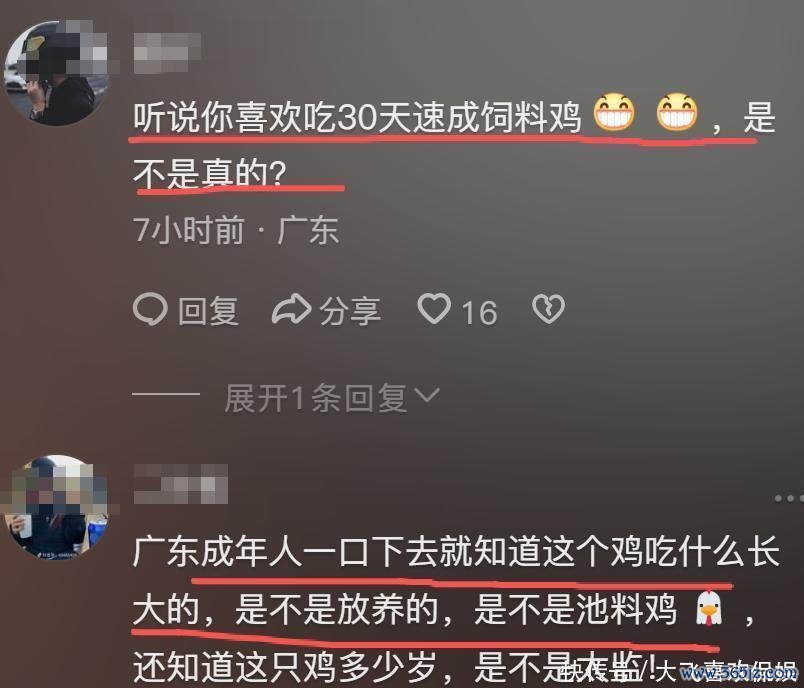Click the 分享 share label
804x688 pixels.
350,311
